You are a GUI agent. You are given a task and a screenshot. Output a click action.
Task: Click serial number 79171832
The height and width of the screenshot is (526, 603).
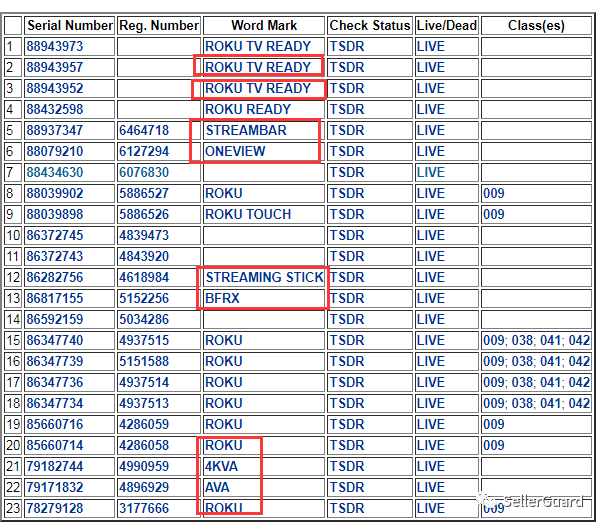click(55, 487)
